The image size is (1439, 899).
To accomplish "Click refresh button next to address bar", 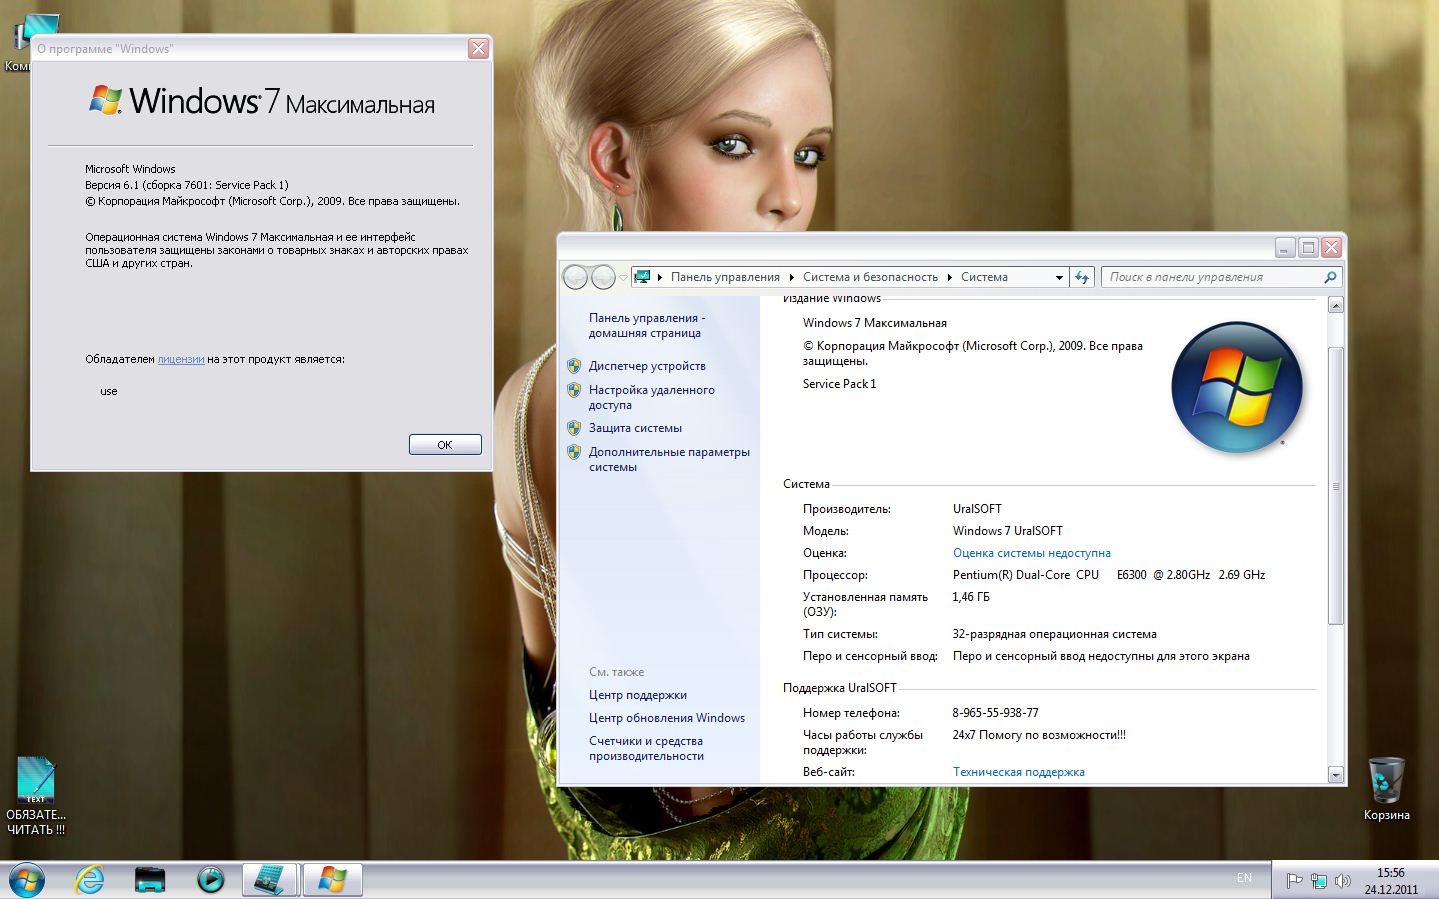I will 1082,277.
